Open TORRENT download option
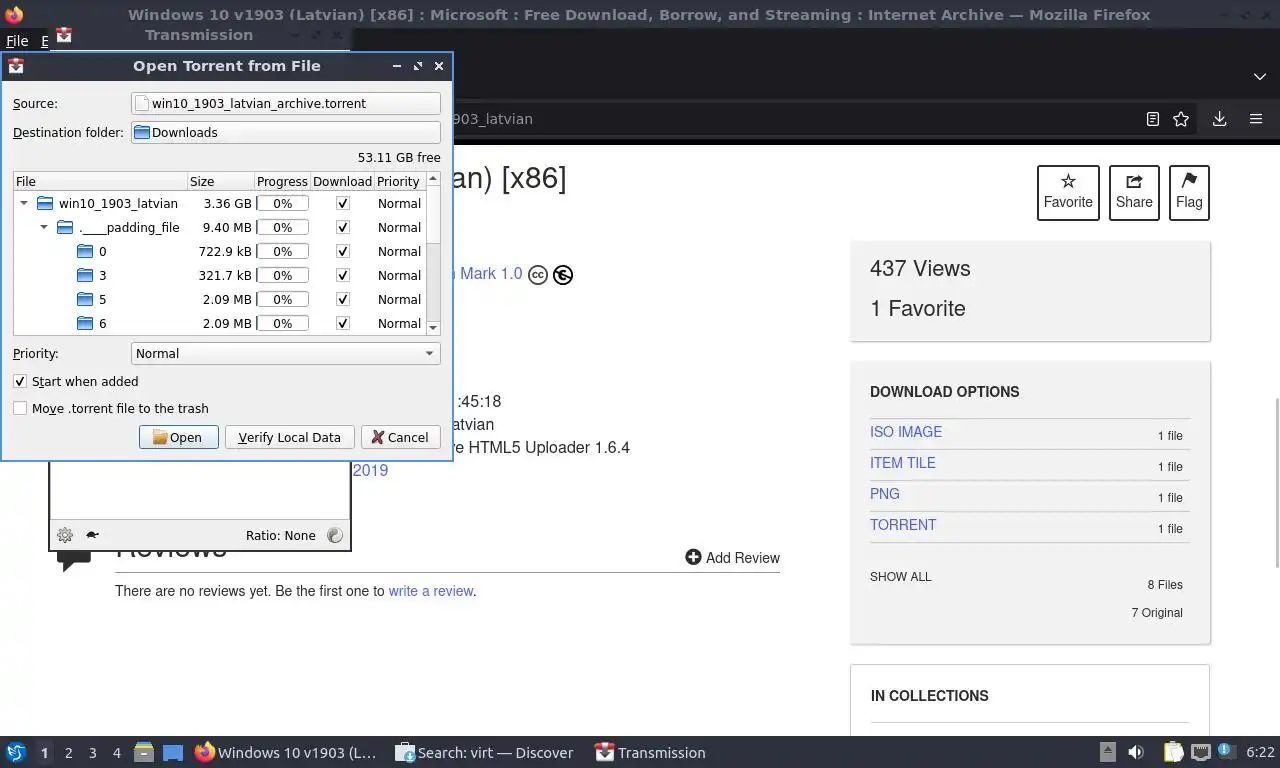1280x768 pixels. pos(903,525)
